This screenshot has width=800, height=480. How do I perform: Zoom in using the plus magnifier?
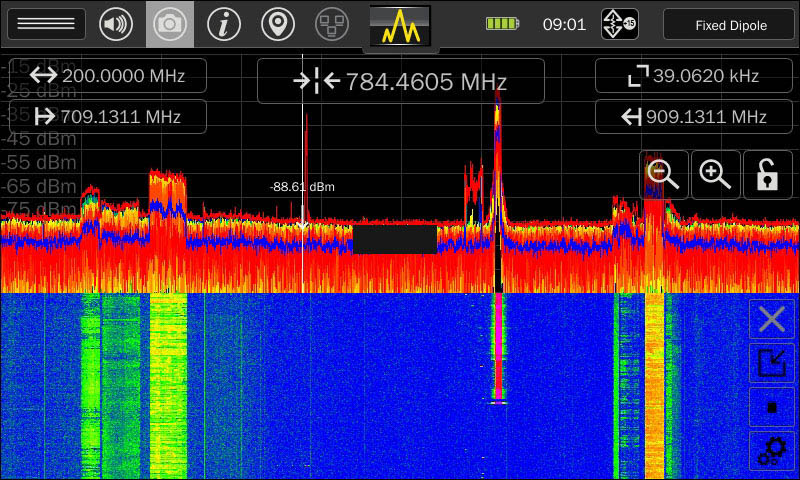tap(716, 174)
